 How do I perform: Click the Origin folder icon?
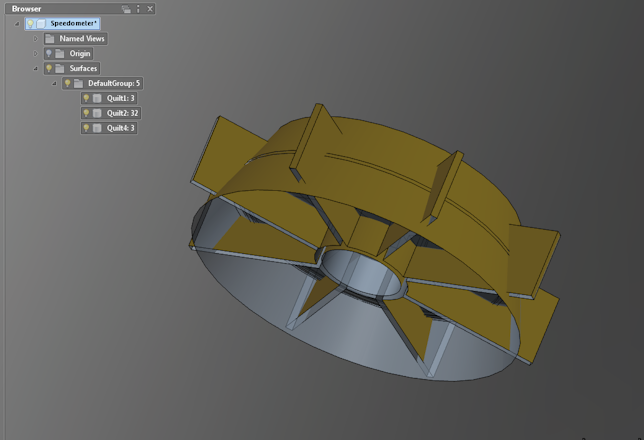coord(60,53)
